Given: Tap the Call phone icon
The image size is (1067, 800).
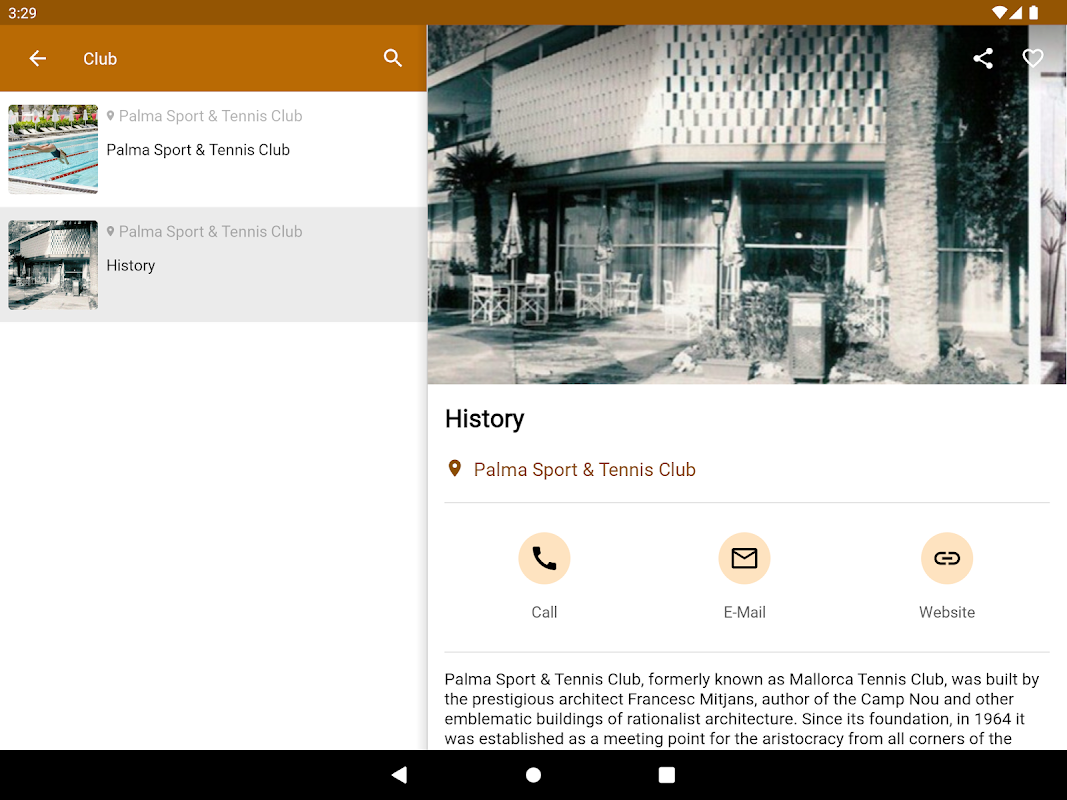Looking at the screenshot, I should 544,559.
